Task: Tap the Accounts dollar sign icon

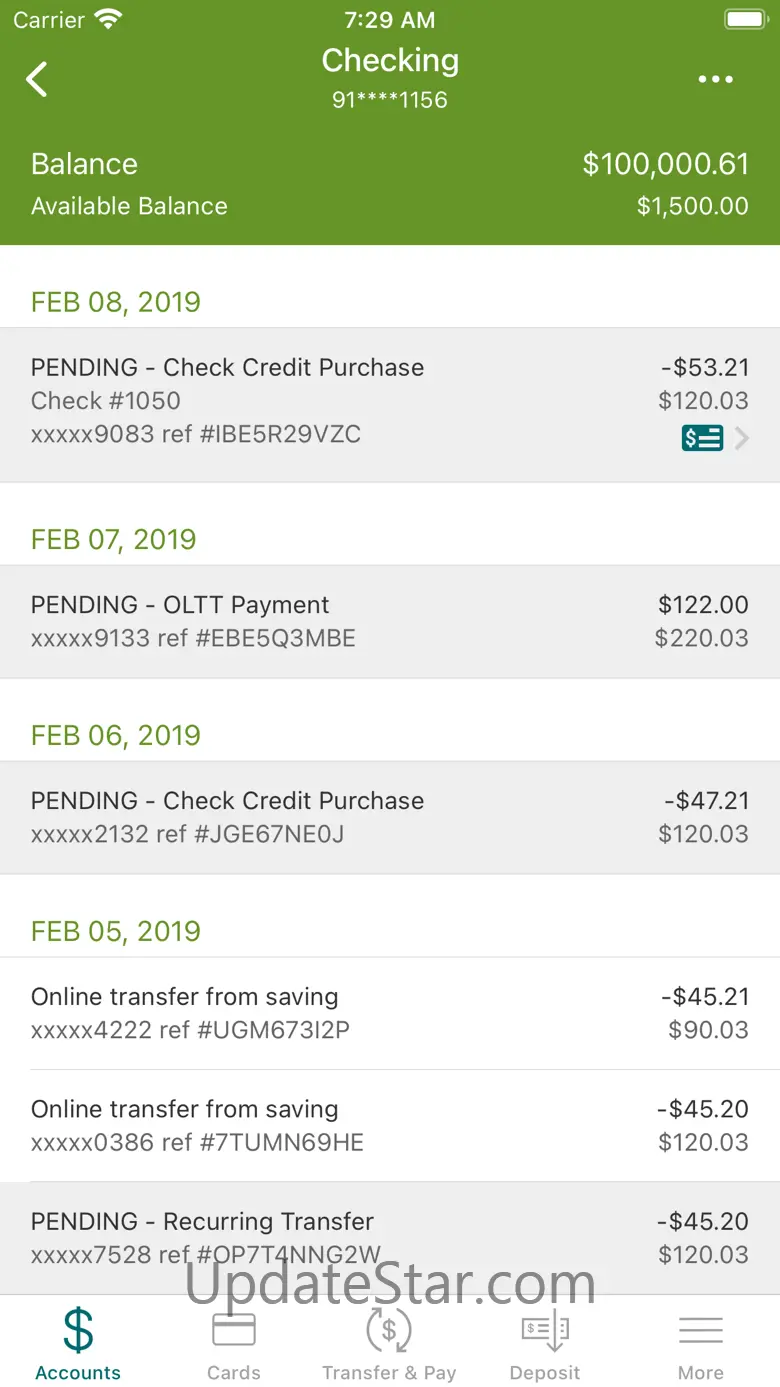Action: pos(78,1331)
